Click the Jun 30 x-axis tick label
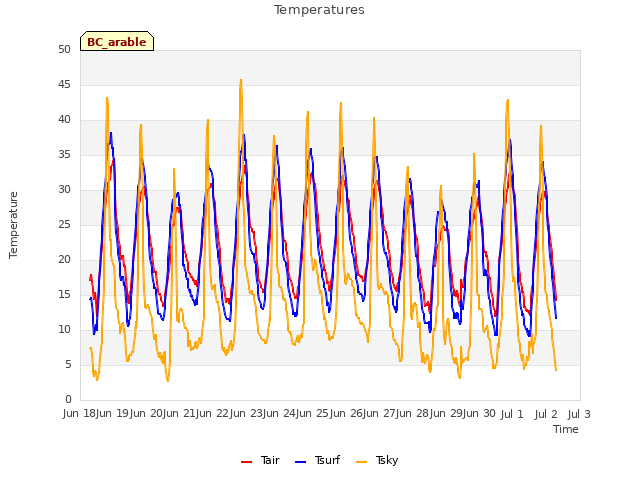The height and width of the screenshot is (480, 640). pyautogui.click(x=480, y=414)
